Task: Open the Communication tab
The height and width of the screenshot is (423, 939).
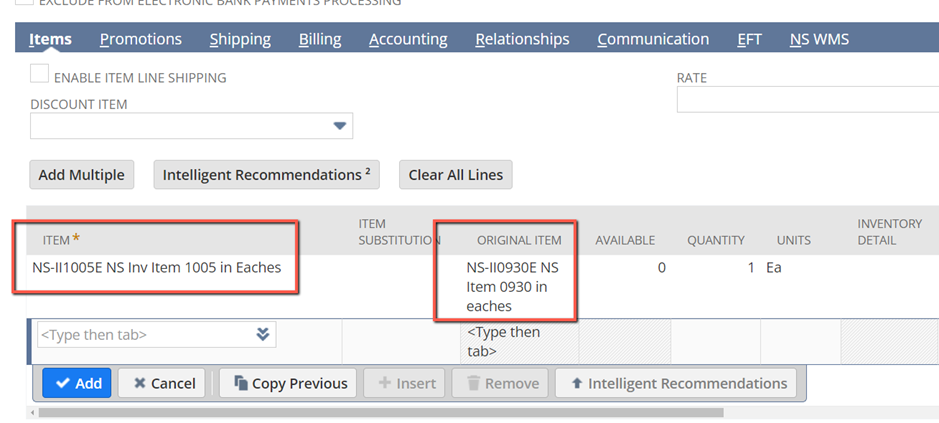Action: point(653,39)
